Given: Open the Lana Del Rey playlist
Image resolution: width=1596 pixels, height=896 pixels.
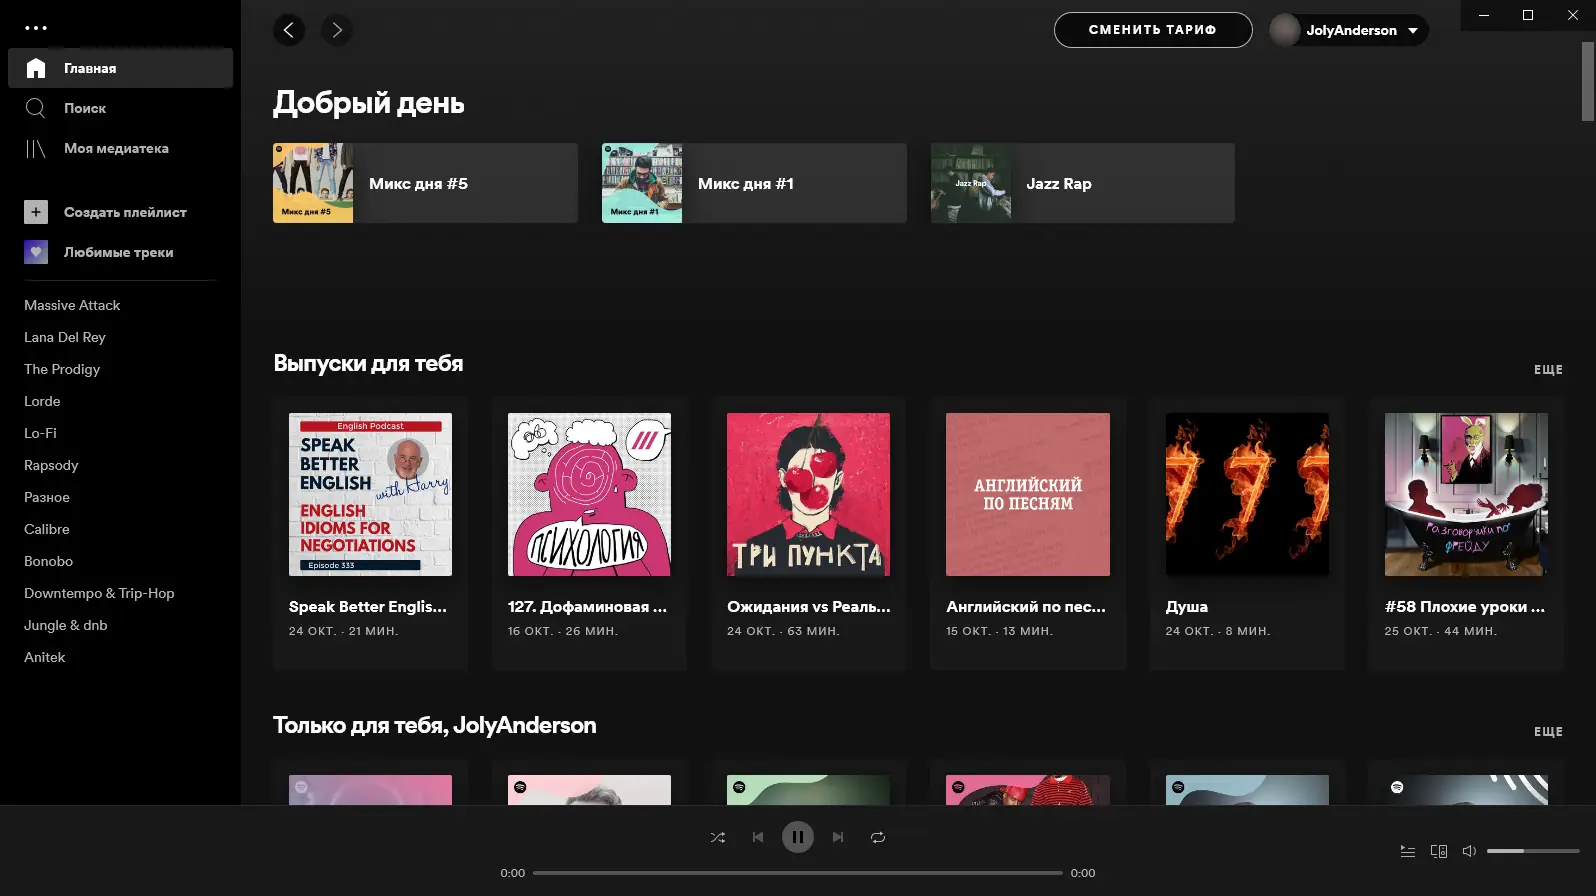Looking at the screenshot, I should [x=65, y=337].
